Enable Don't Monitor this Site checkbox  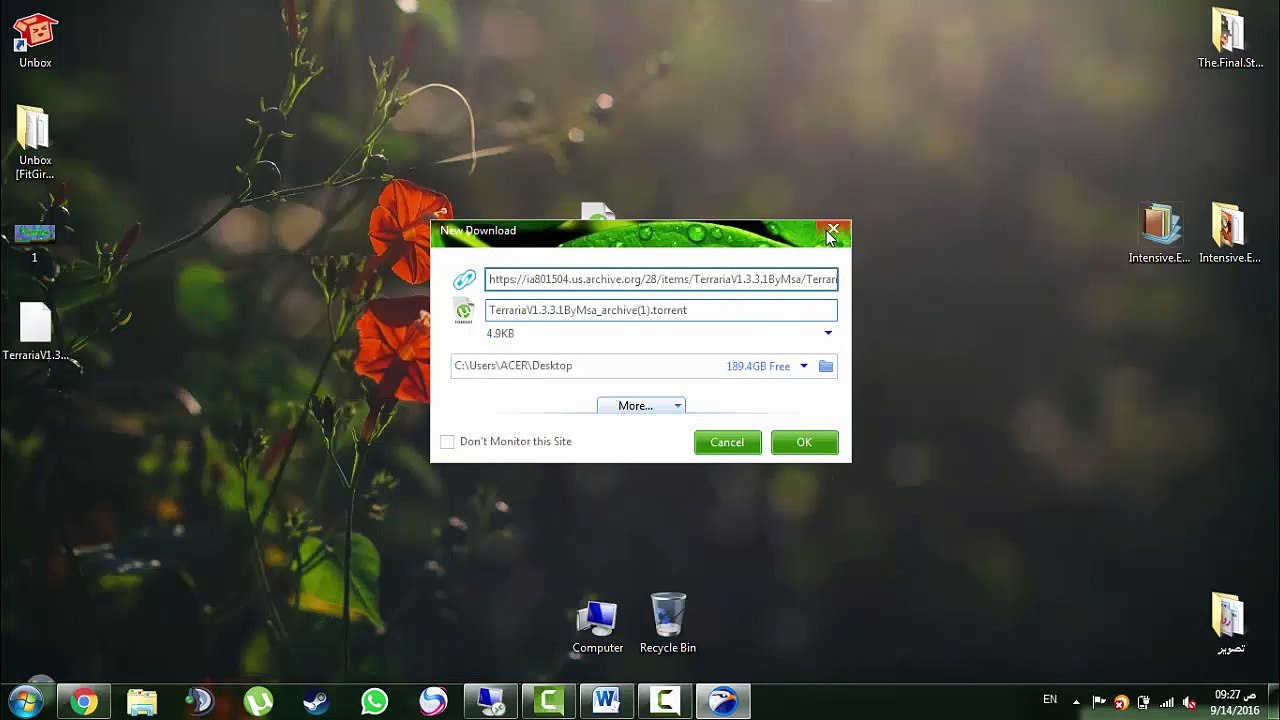(x=447, y=442)
